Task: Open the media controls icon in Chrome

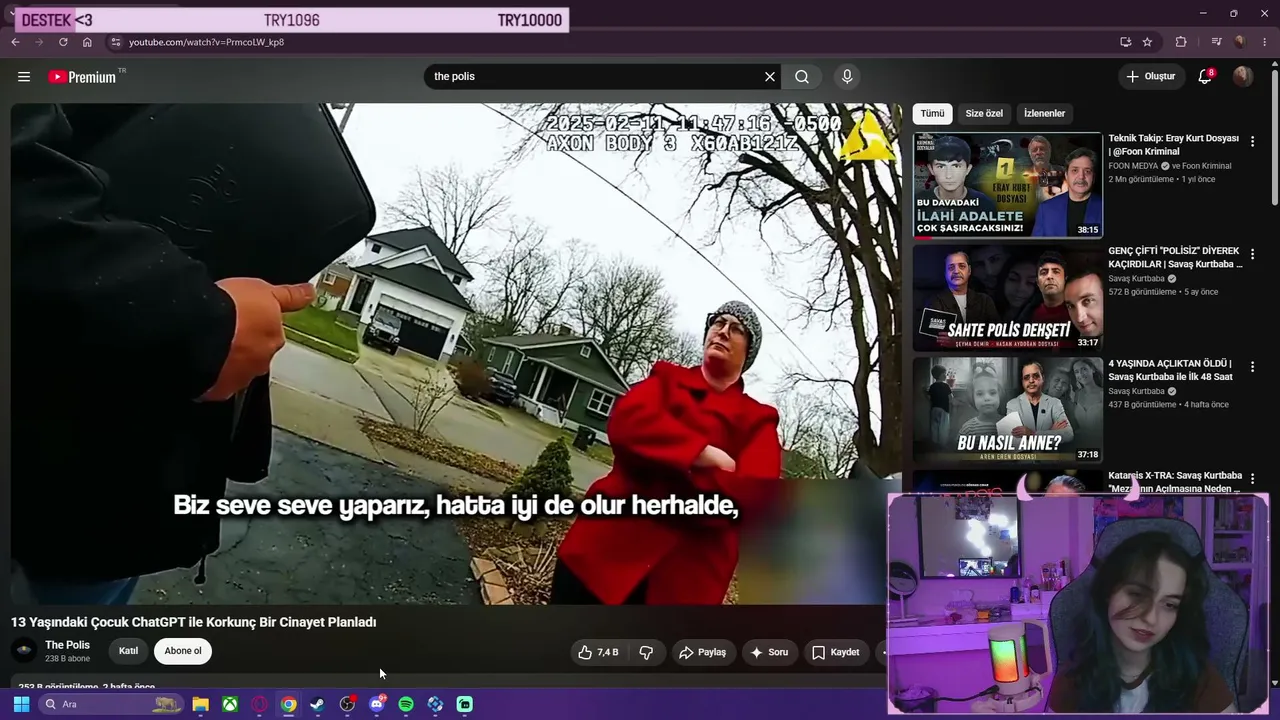Action: click(1216, 42)
